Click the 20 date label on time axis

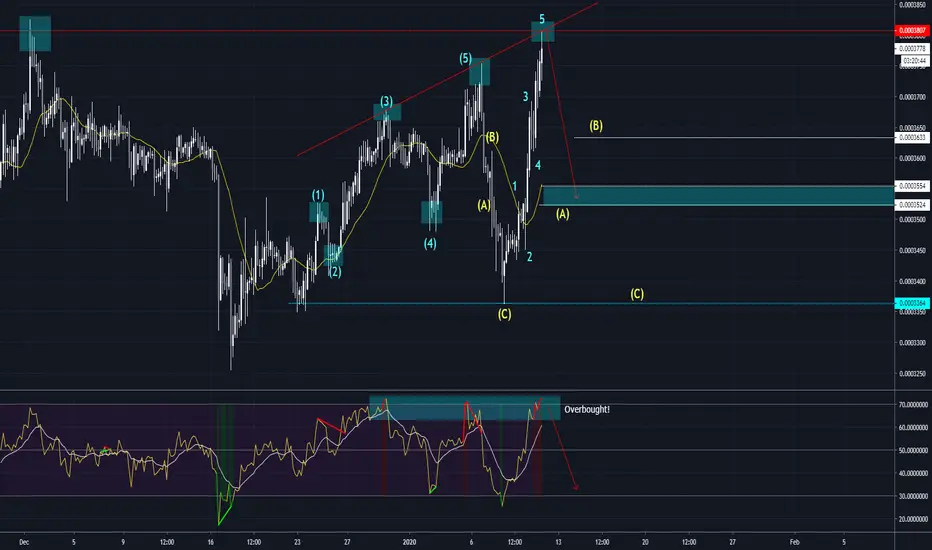(645, 542)
